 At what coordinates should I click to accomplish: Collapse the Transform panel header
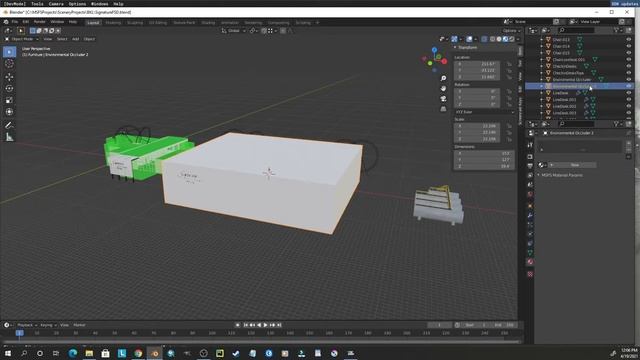click(x=466, y=47)
